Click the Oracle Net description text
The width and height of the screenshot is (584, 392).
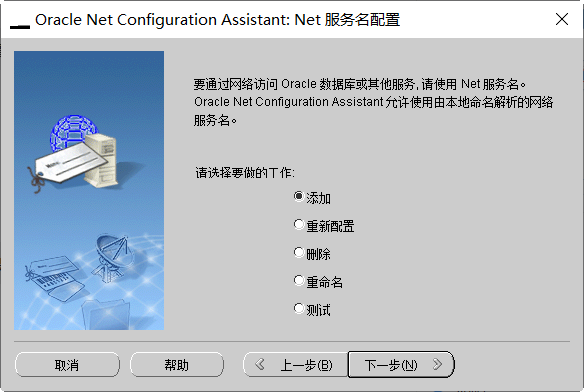coord(374,102)
